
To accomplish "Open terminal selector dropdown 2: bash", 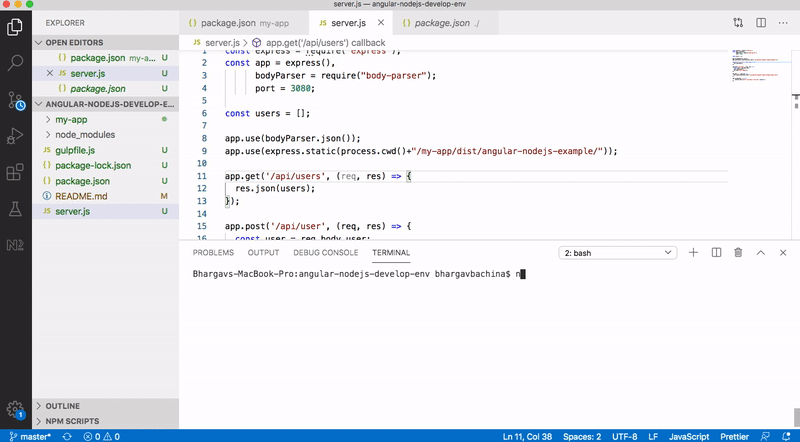I will [618, 253].
